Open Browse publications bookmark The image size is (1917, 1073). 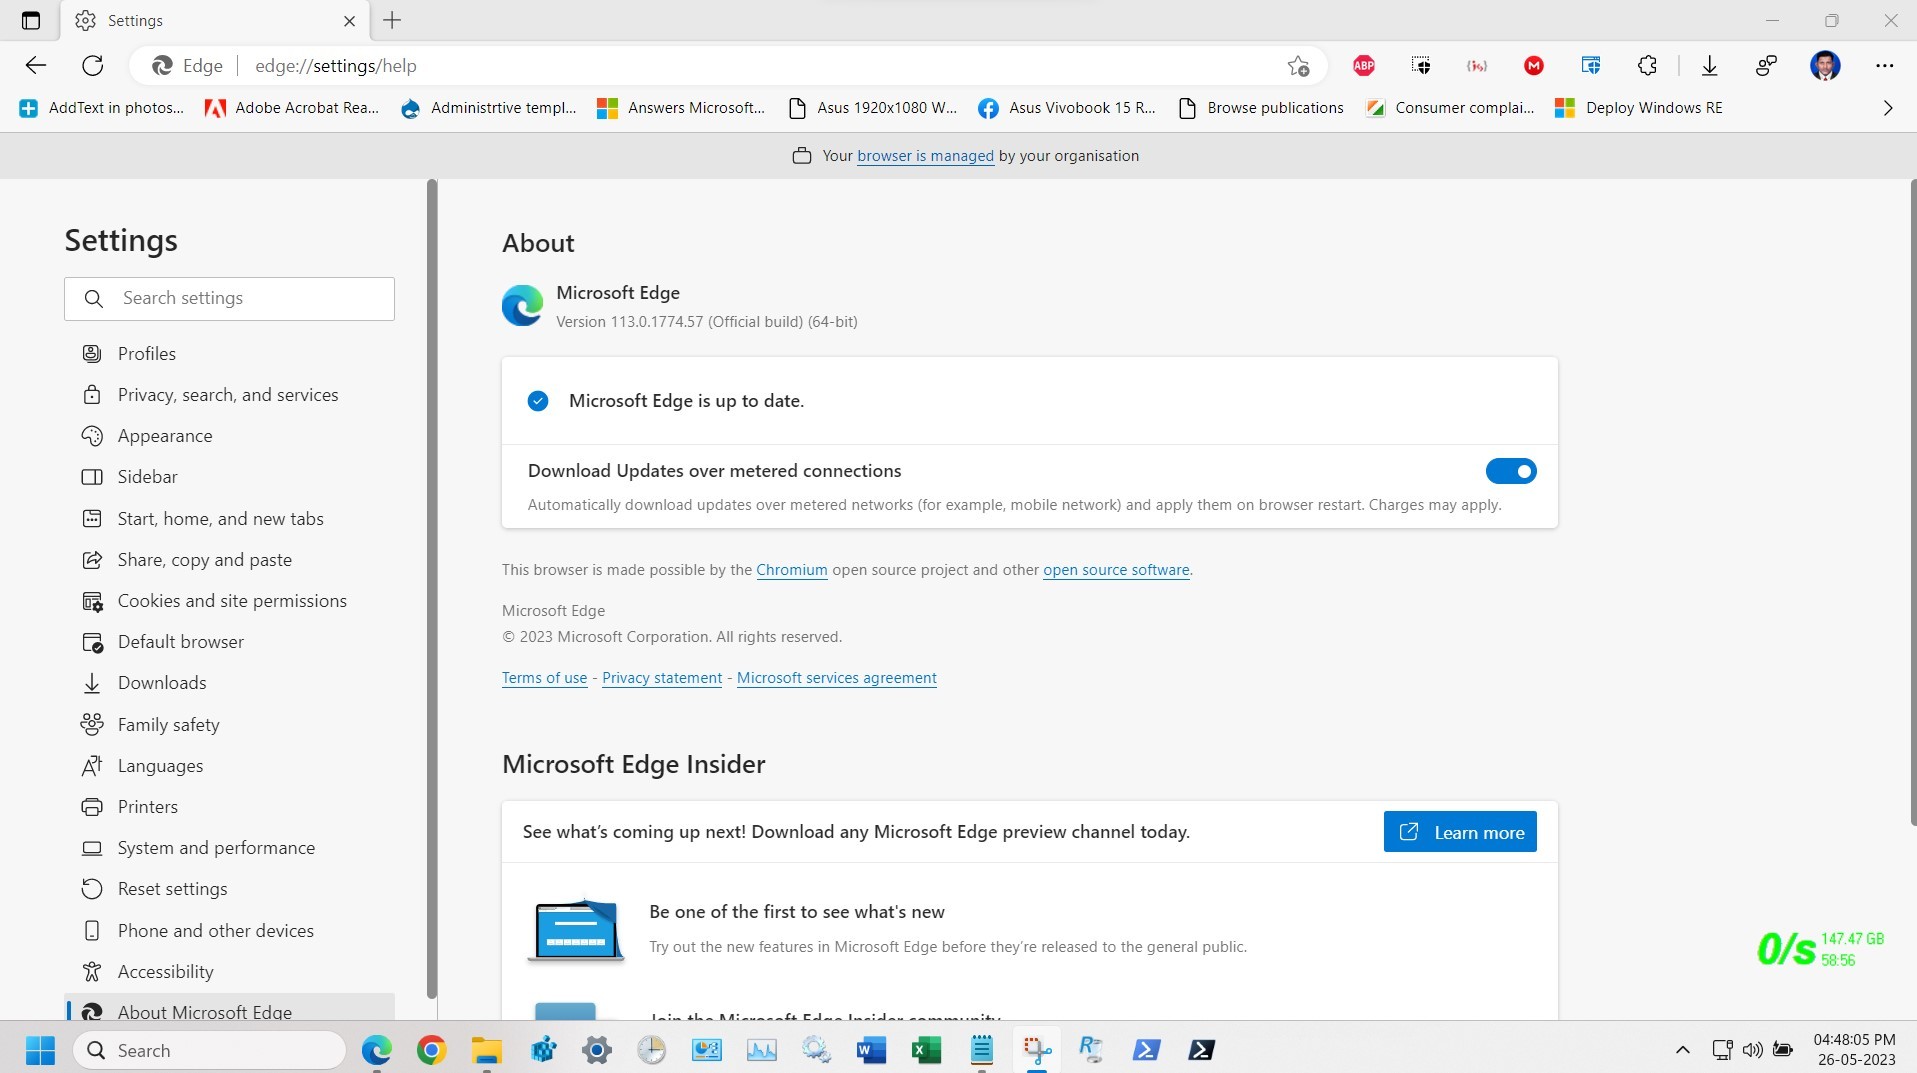click(x=1261, y=108)
